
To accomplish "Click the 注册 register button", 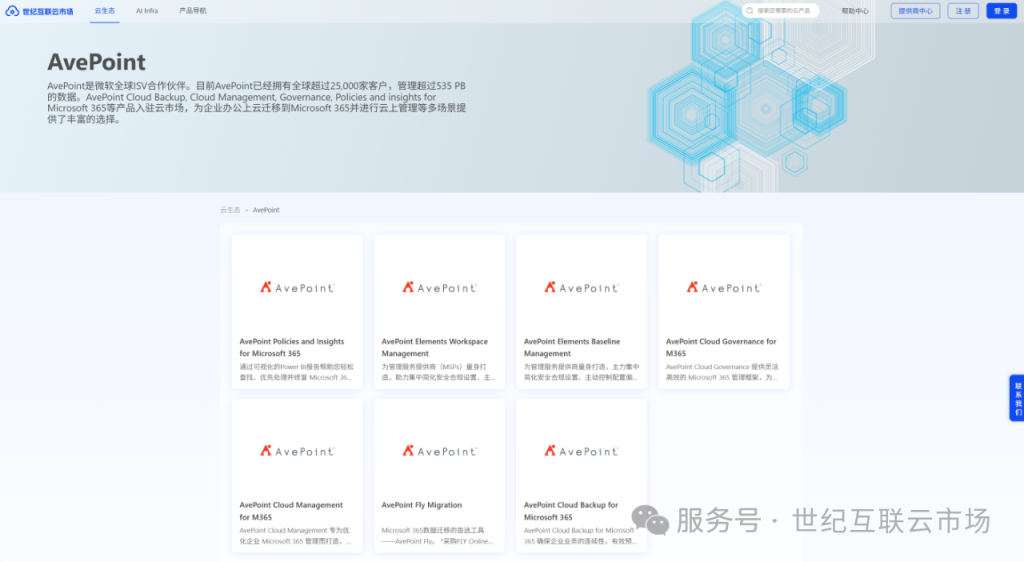I will [x=963, y=11].
